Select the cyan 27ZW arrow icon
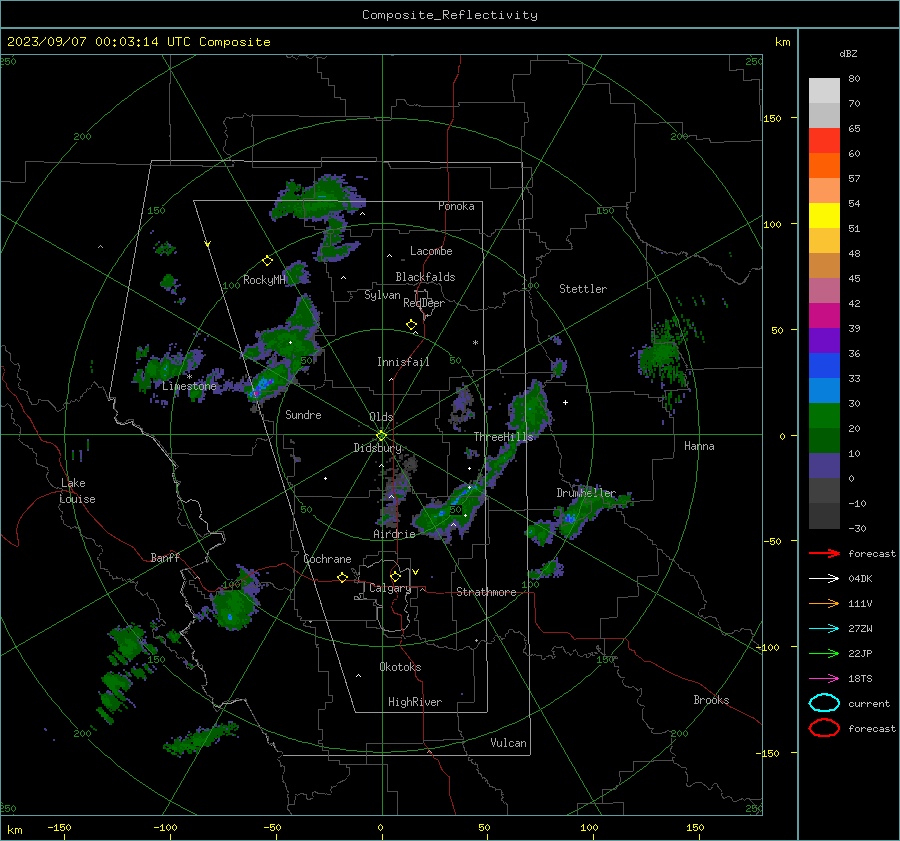900x841 pixels. pos(824,628)
